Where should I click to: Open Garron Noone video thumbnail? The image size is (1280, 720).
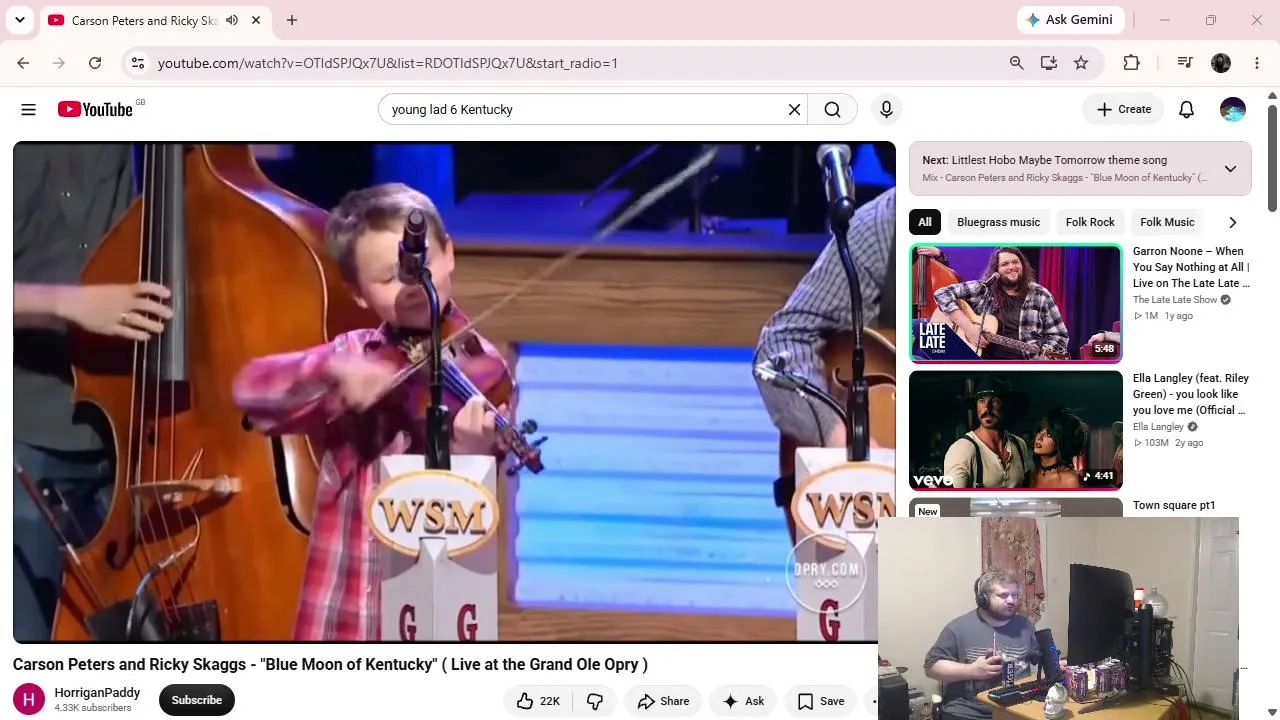(1016, 303)
